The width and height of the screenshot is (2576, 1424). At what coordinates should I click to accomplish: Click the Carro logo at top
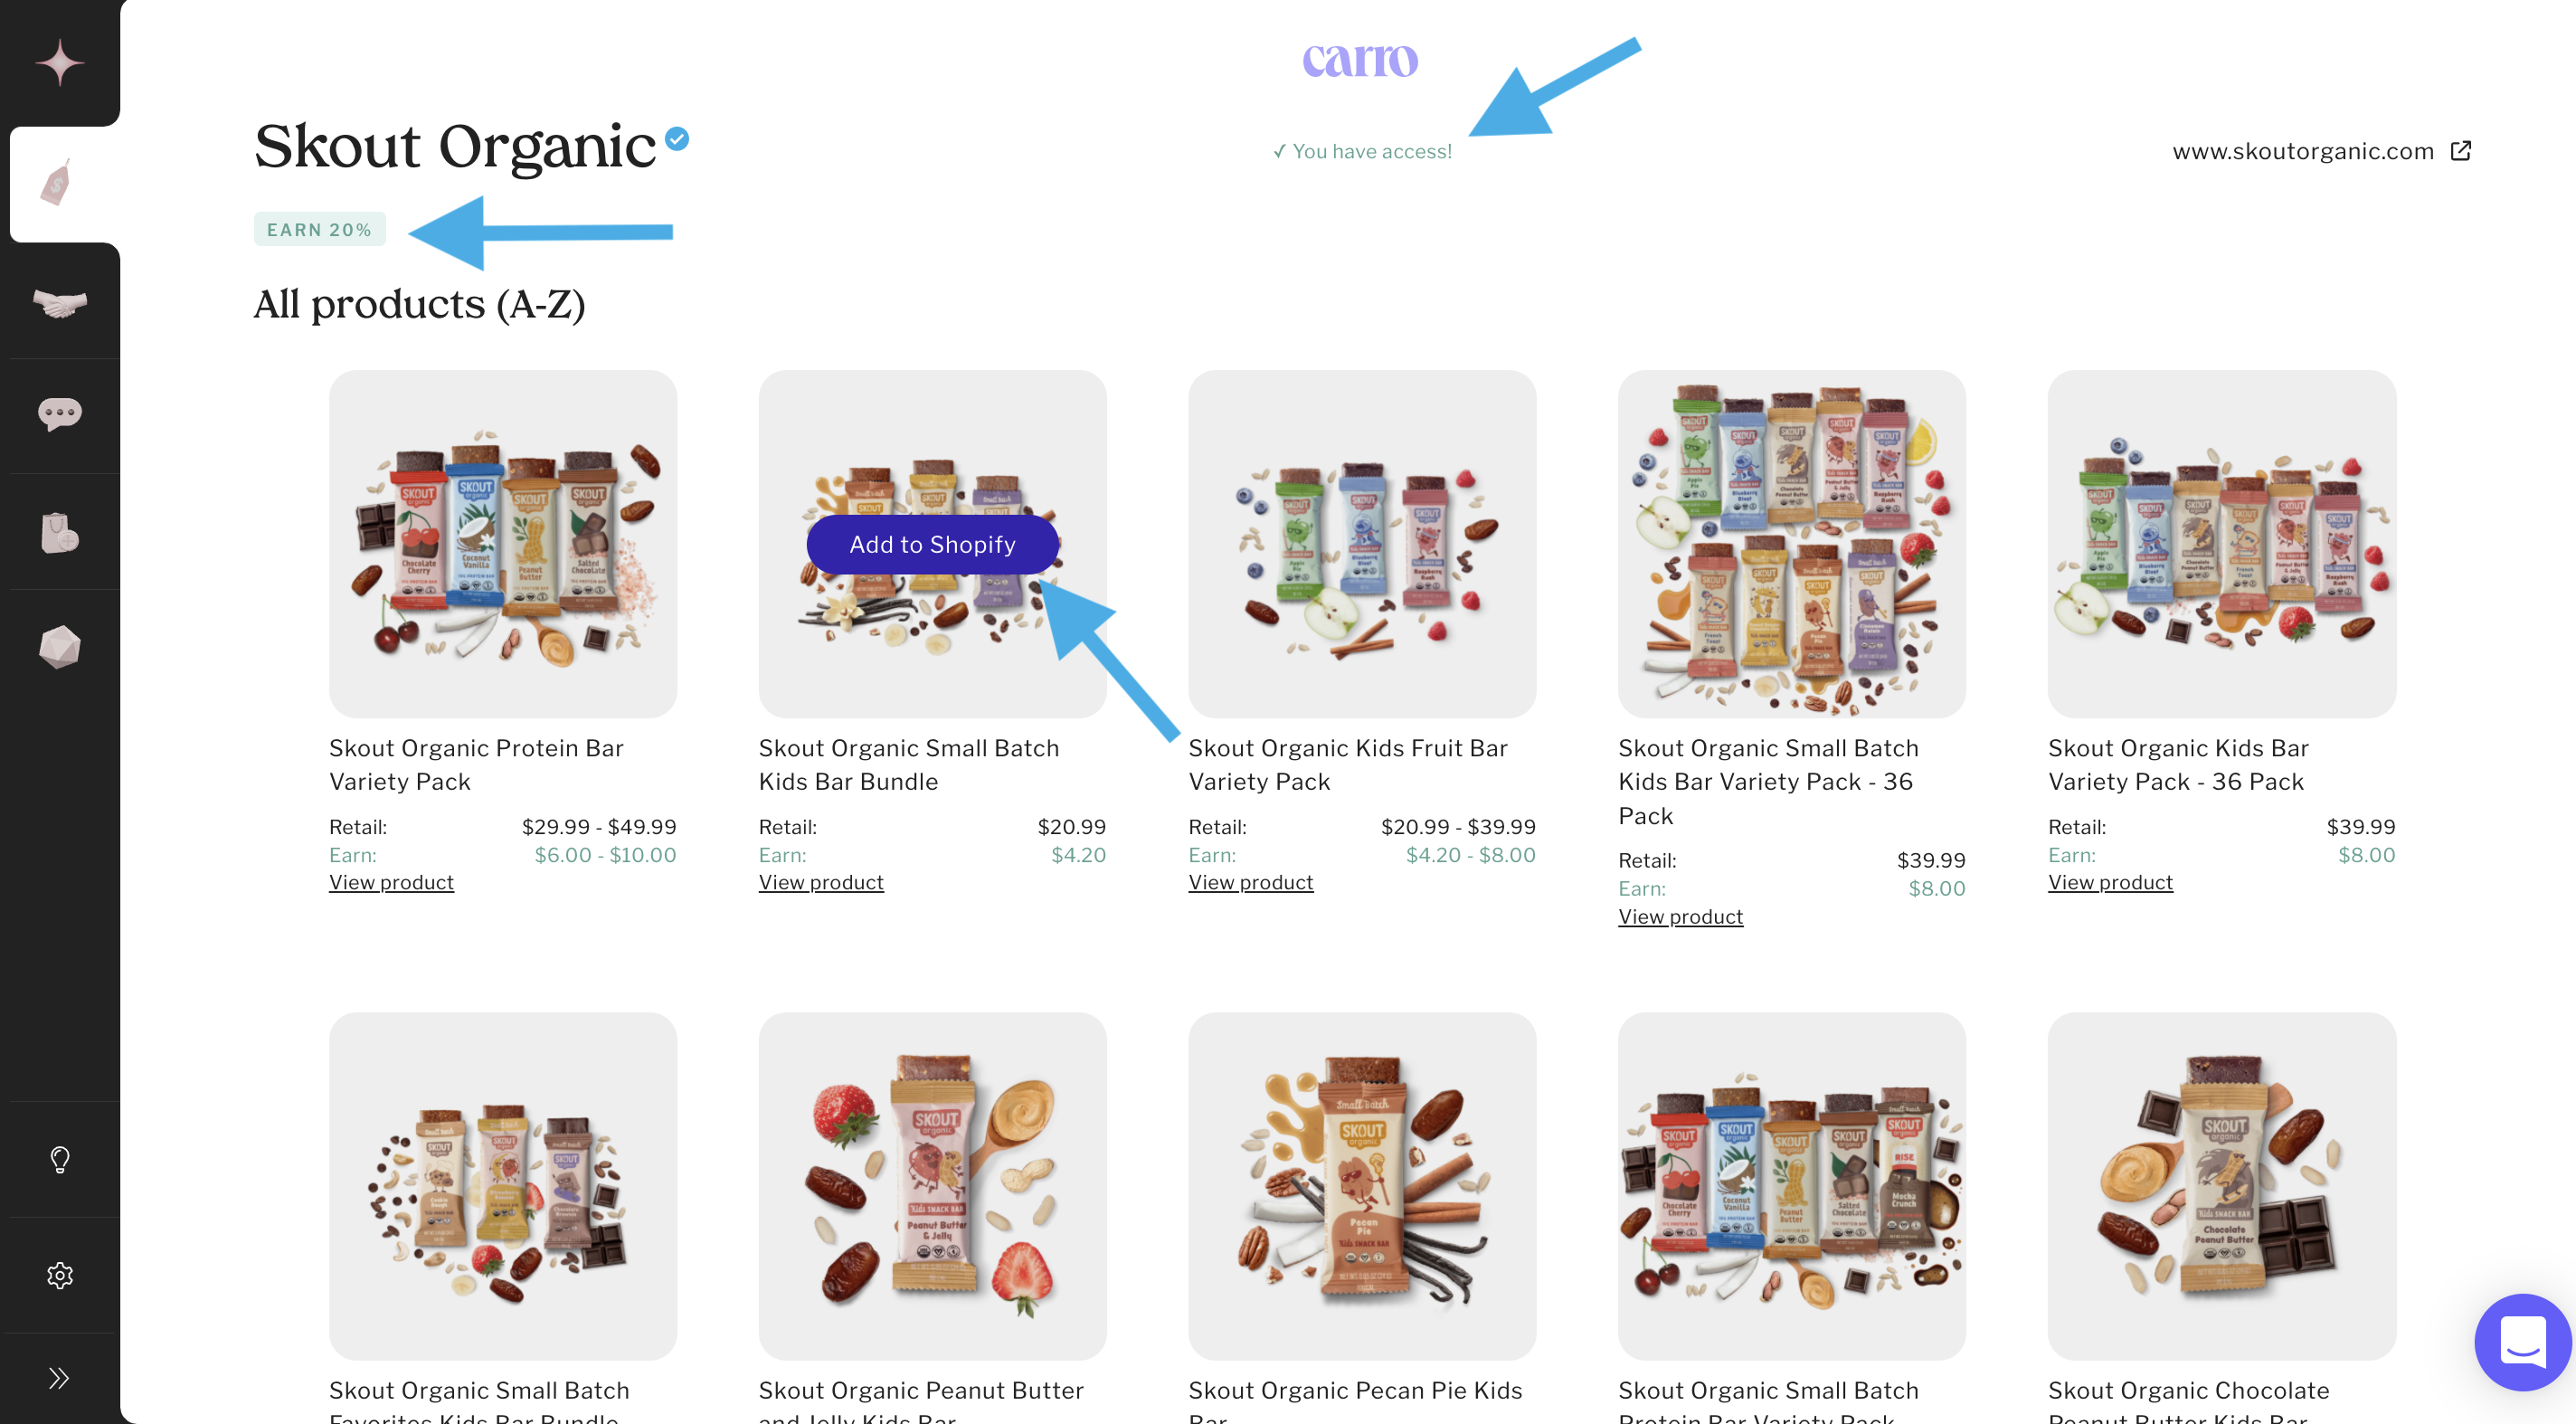(1360, 60)
